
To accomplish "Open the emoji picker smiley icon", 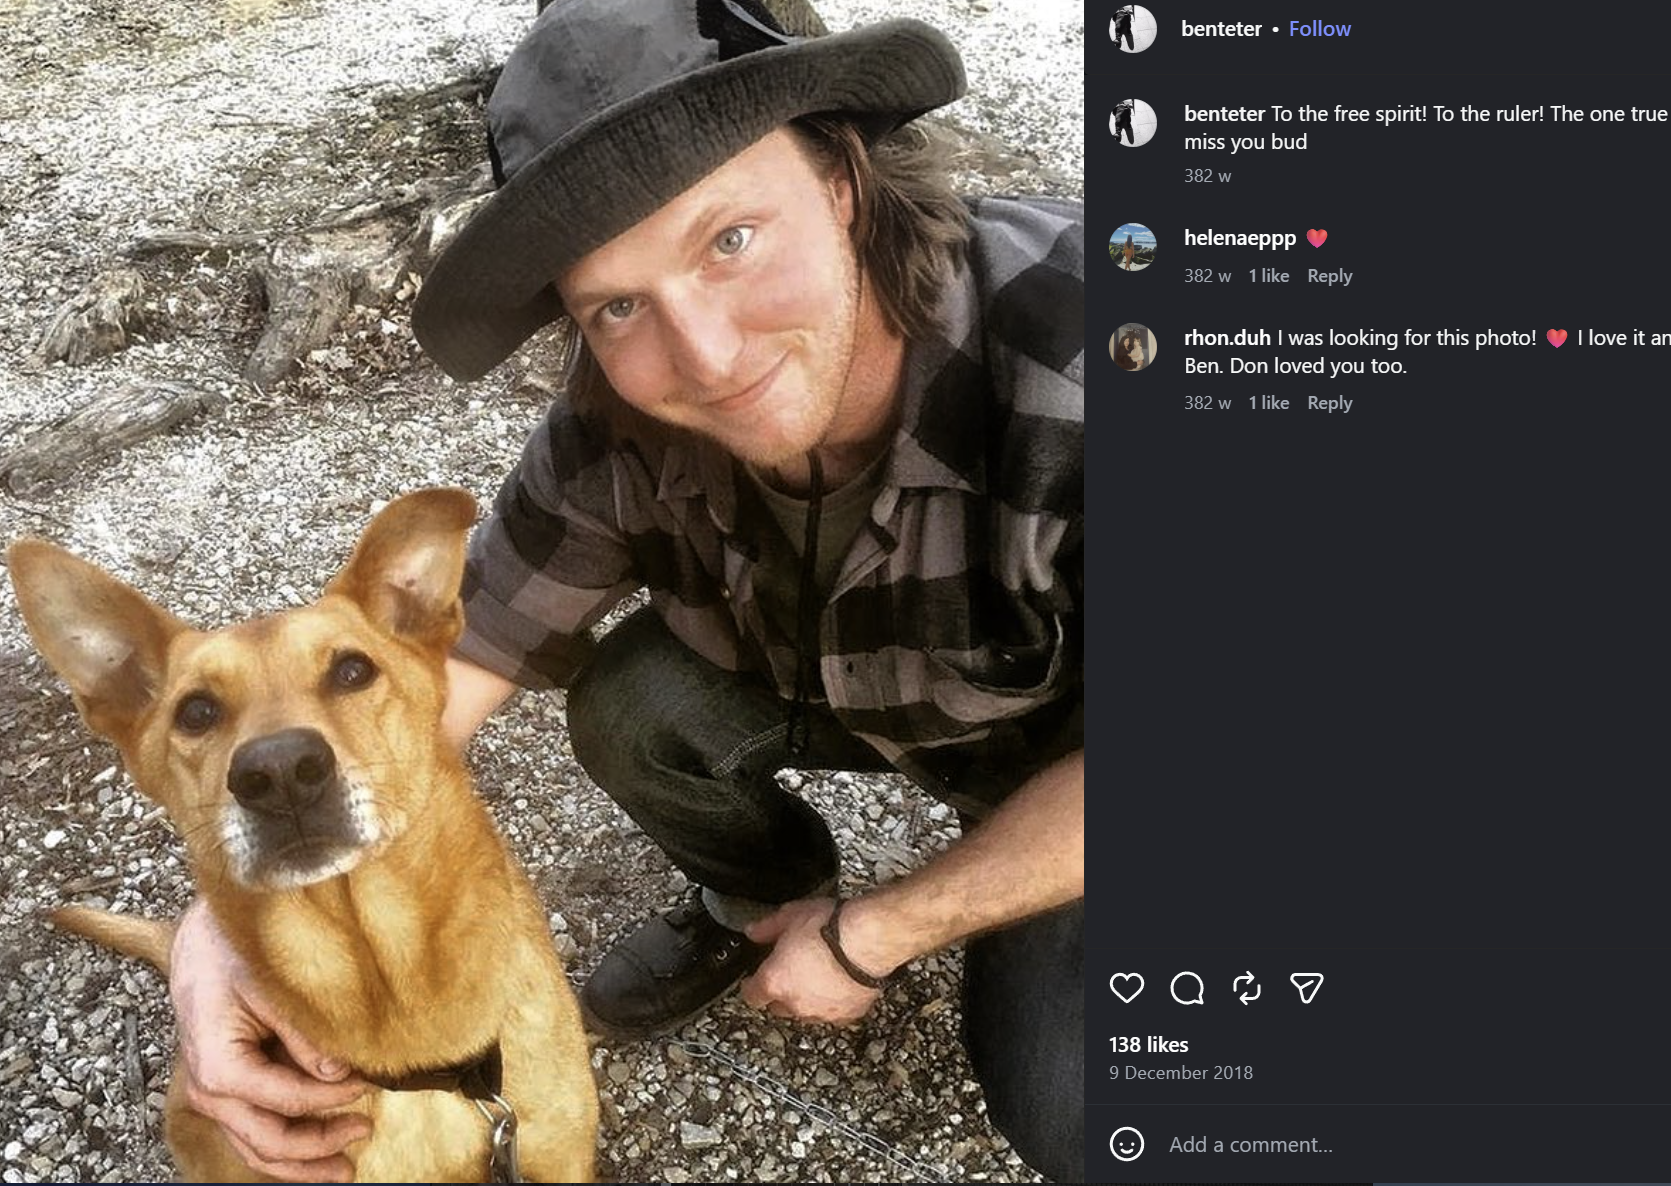I will (x=1127, y=1144).
